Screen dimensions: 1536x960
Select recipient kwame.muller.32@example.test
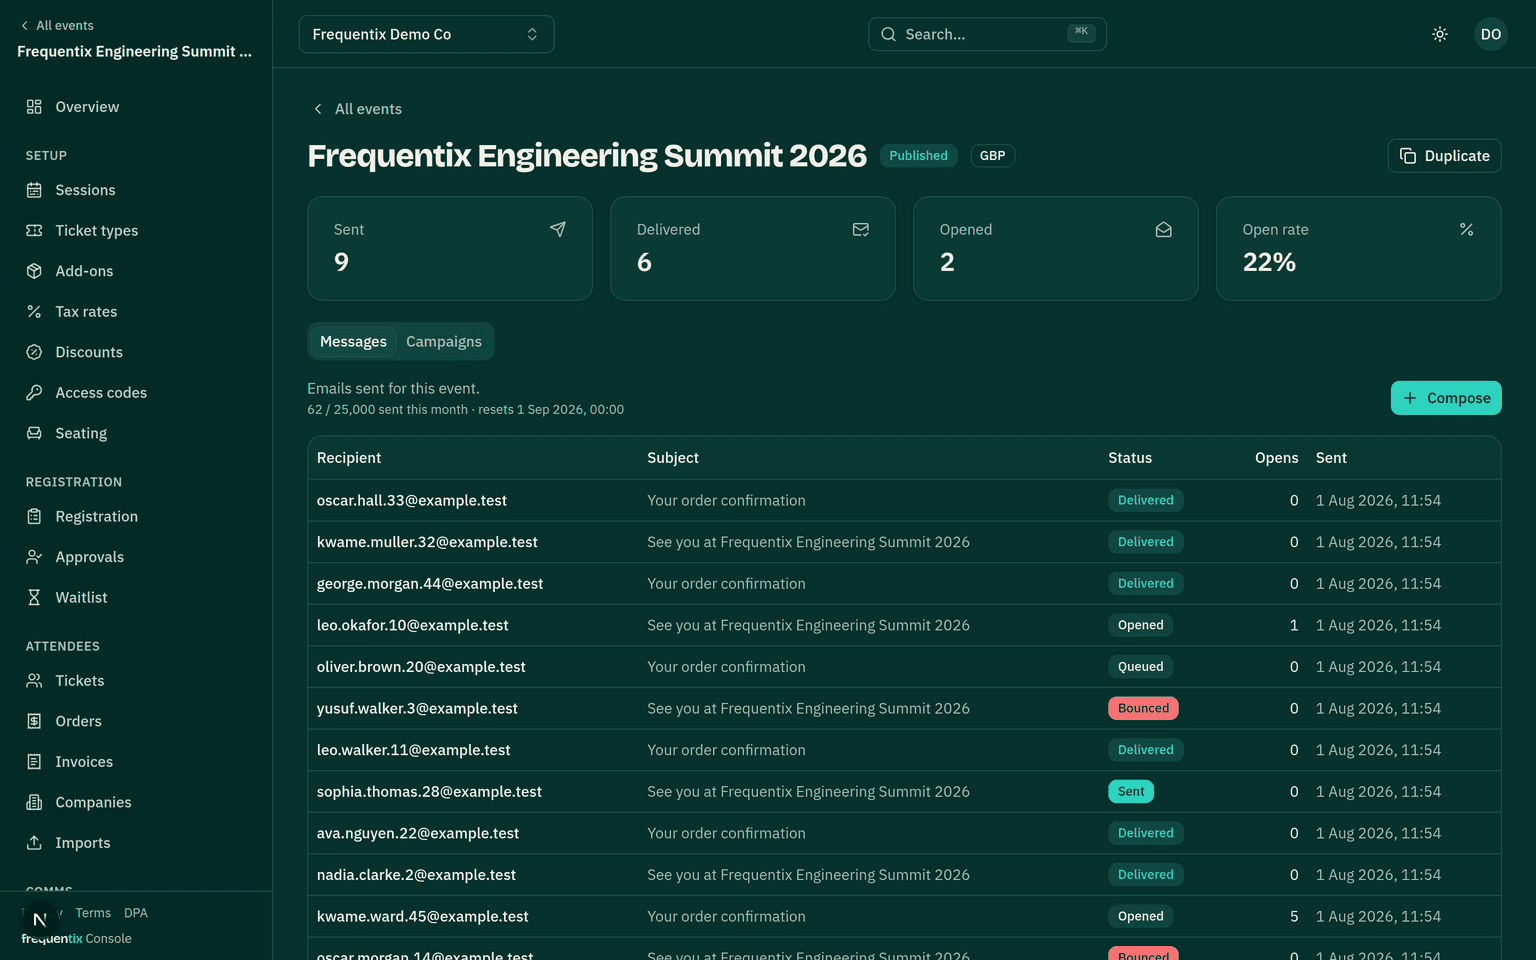pyautogui.click(x=427, y=542)
